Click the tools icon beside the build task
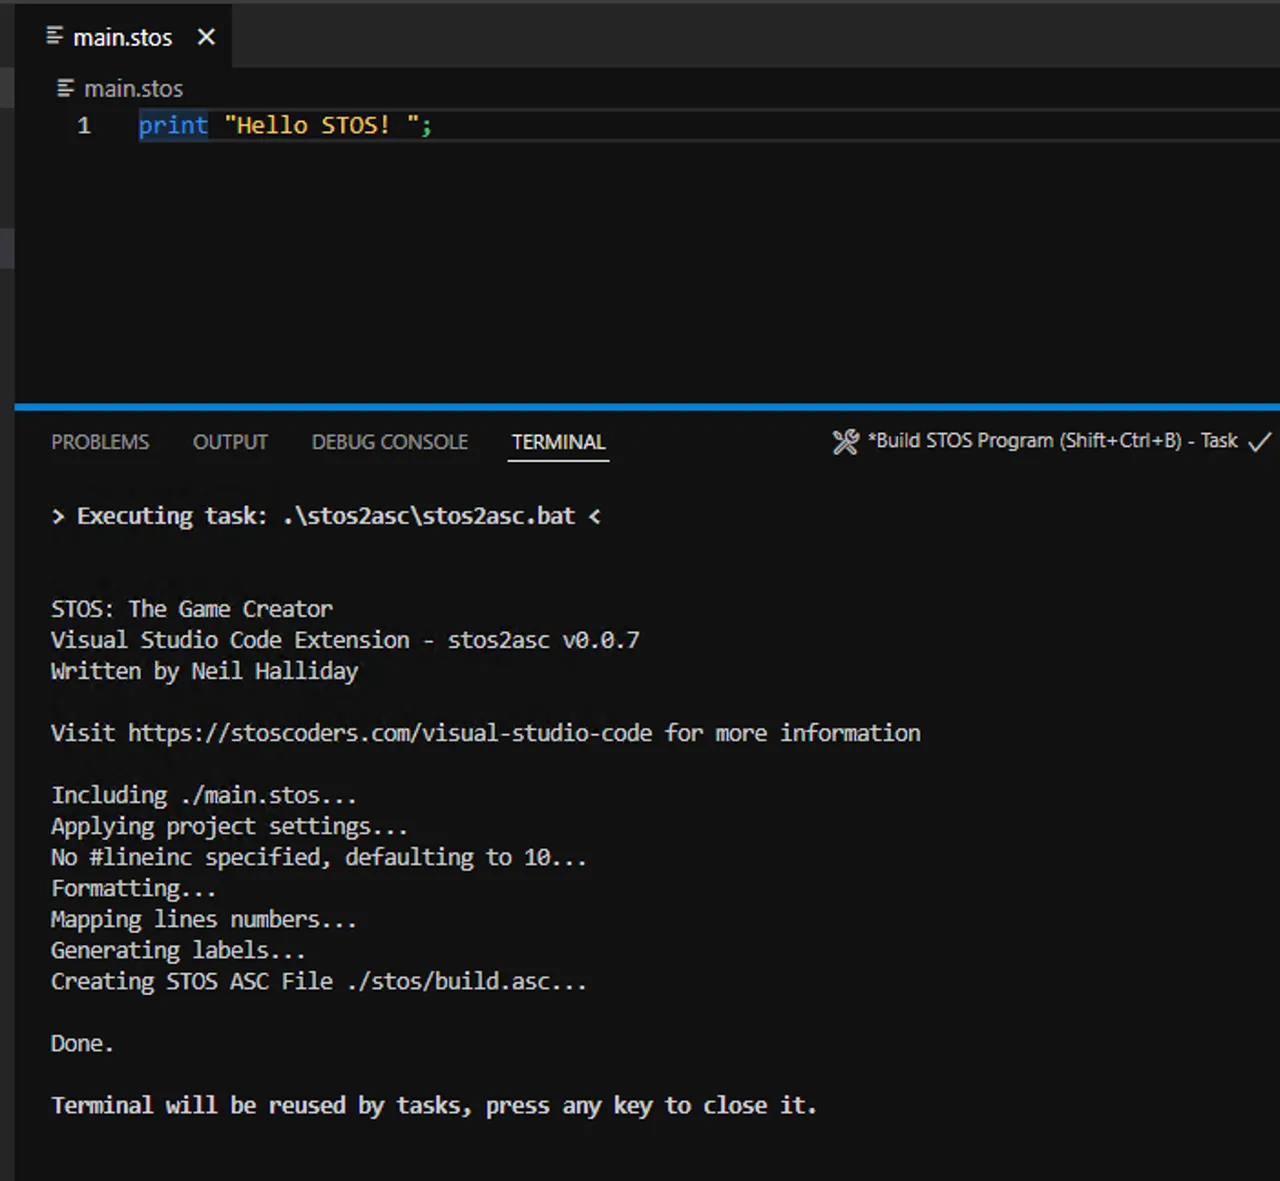 [846, 441]
